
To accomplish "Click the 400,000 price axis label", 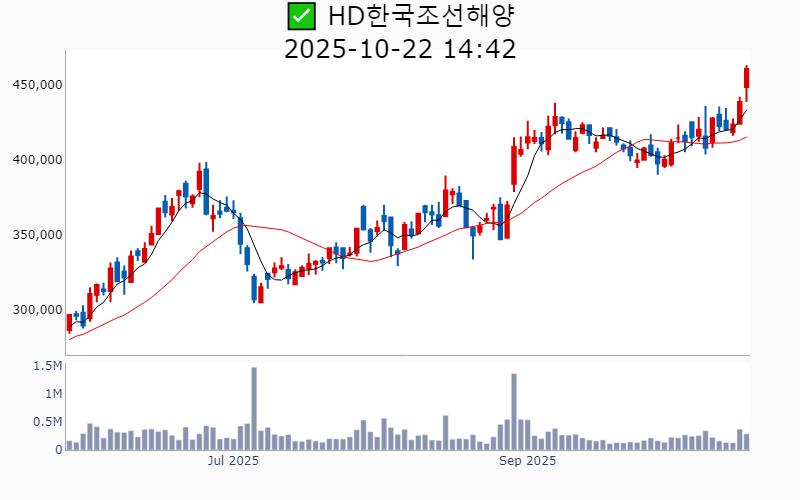I will (x=37, y=160).
